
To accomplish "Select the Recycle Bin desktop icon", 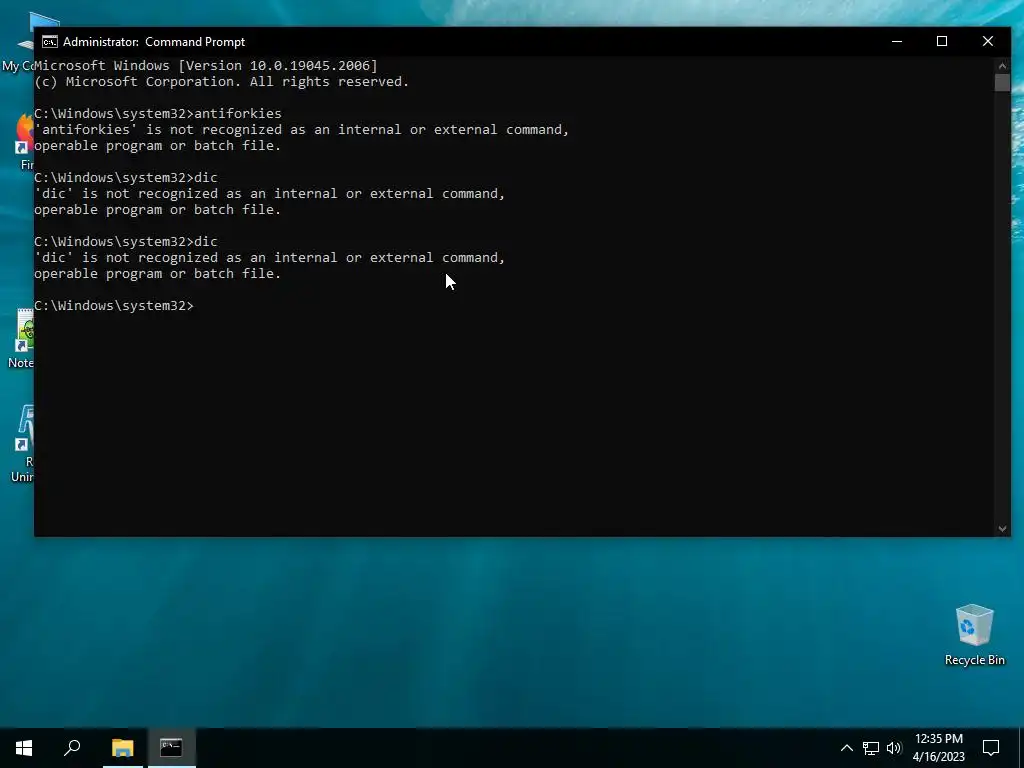I will [x=974, y=635].
